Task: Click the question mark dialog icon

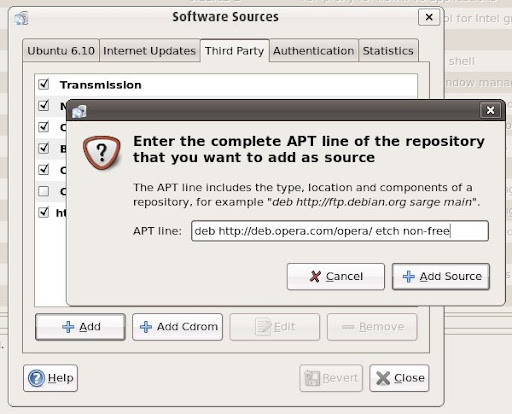Action: coord(102,153)
